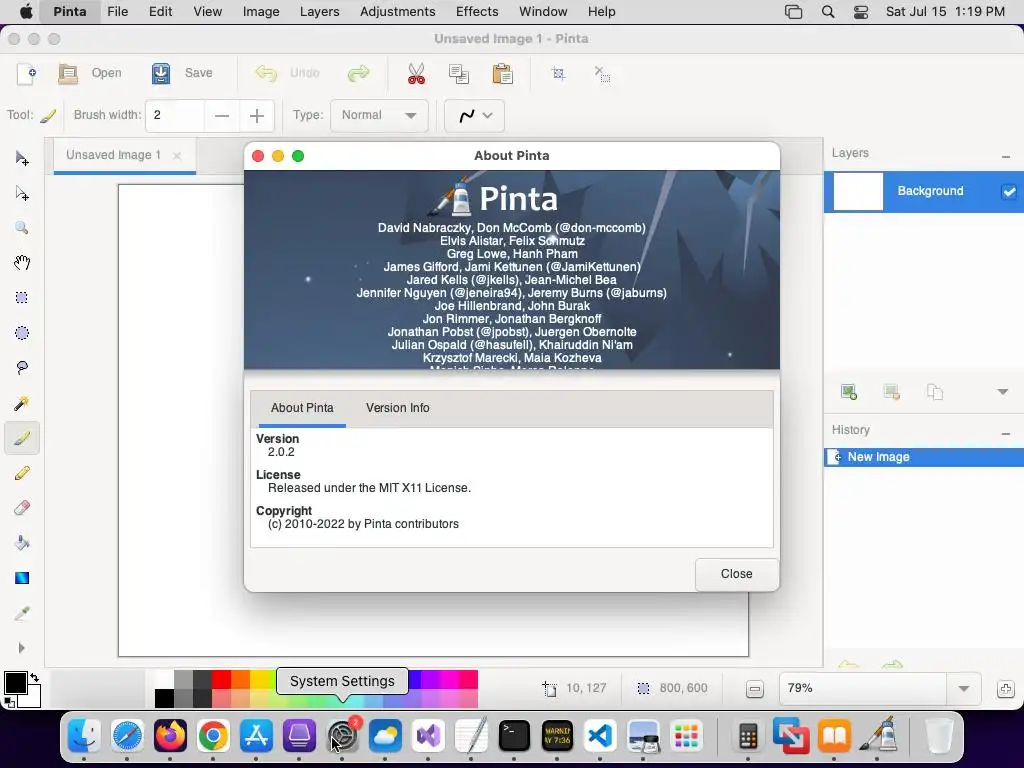Screen dimensions: 1024x768
Task: Open System Settings from the Dock
Action: click(x=342, y=737)
